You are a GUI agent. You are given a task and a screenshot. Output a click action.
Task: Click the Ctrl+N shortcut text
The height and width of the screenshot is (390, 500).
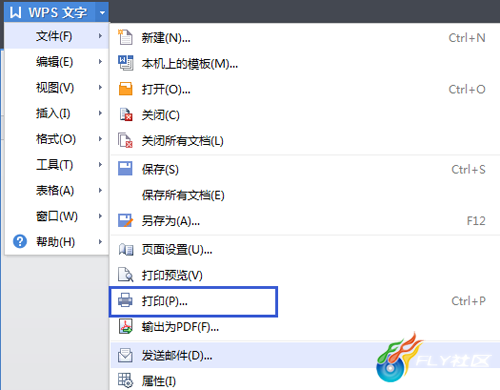(x=467, y=38)
